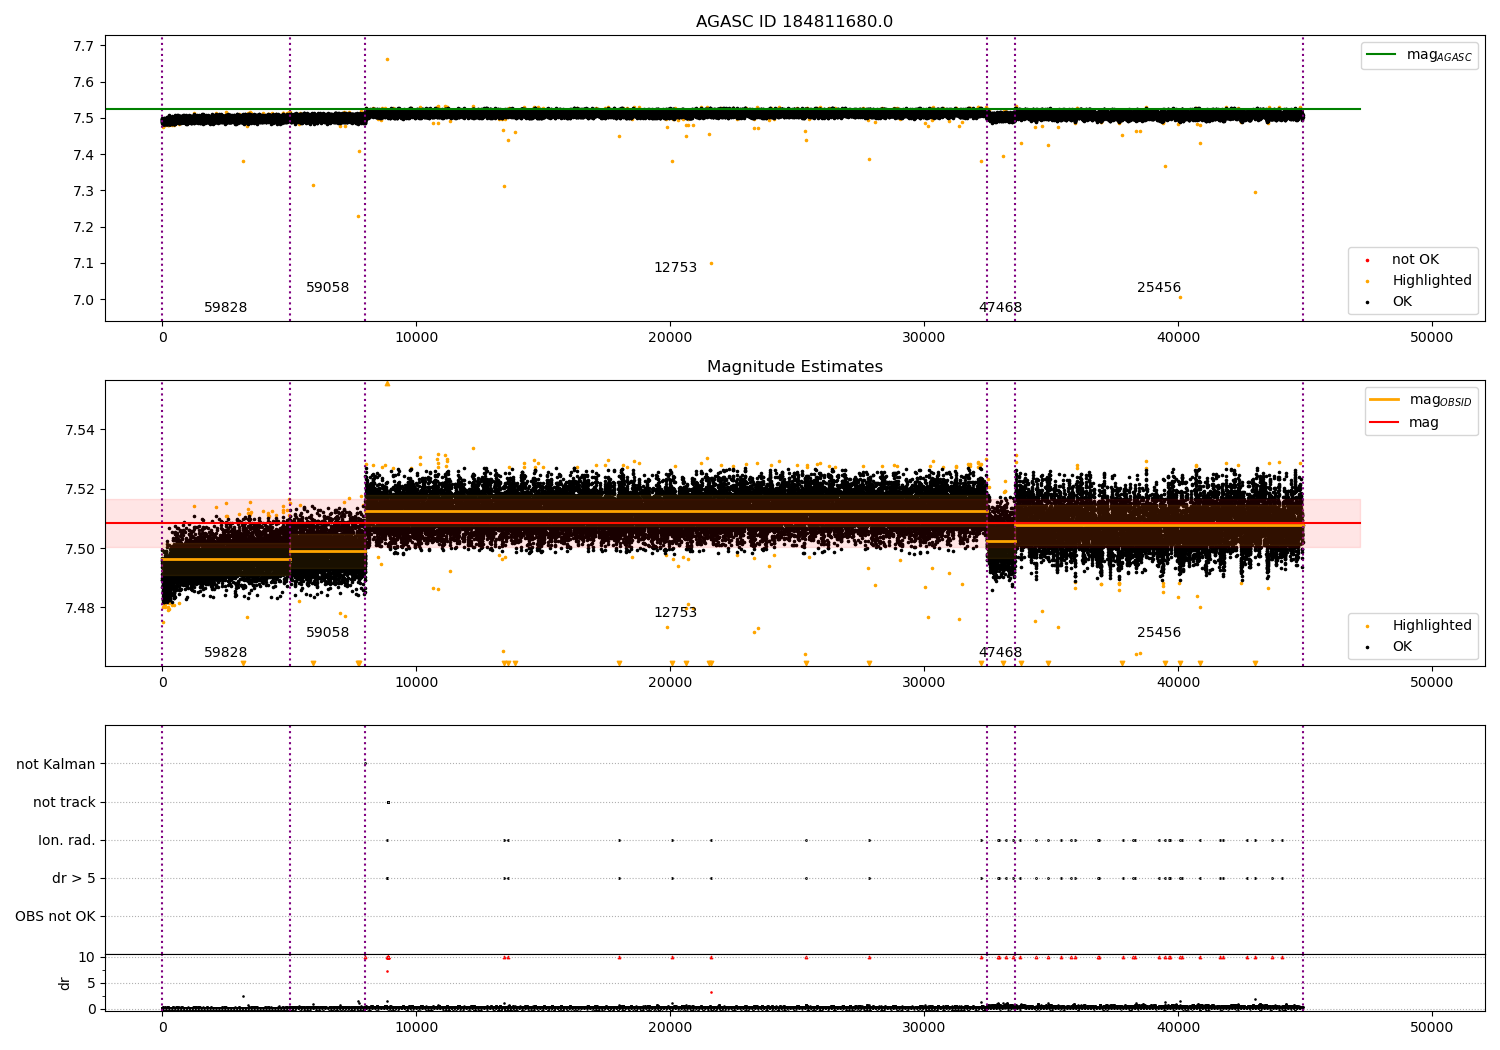The image size is (1500, 1050).
Task: Click the 7.7 y-axis tick label
Action: coord(84,46)
